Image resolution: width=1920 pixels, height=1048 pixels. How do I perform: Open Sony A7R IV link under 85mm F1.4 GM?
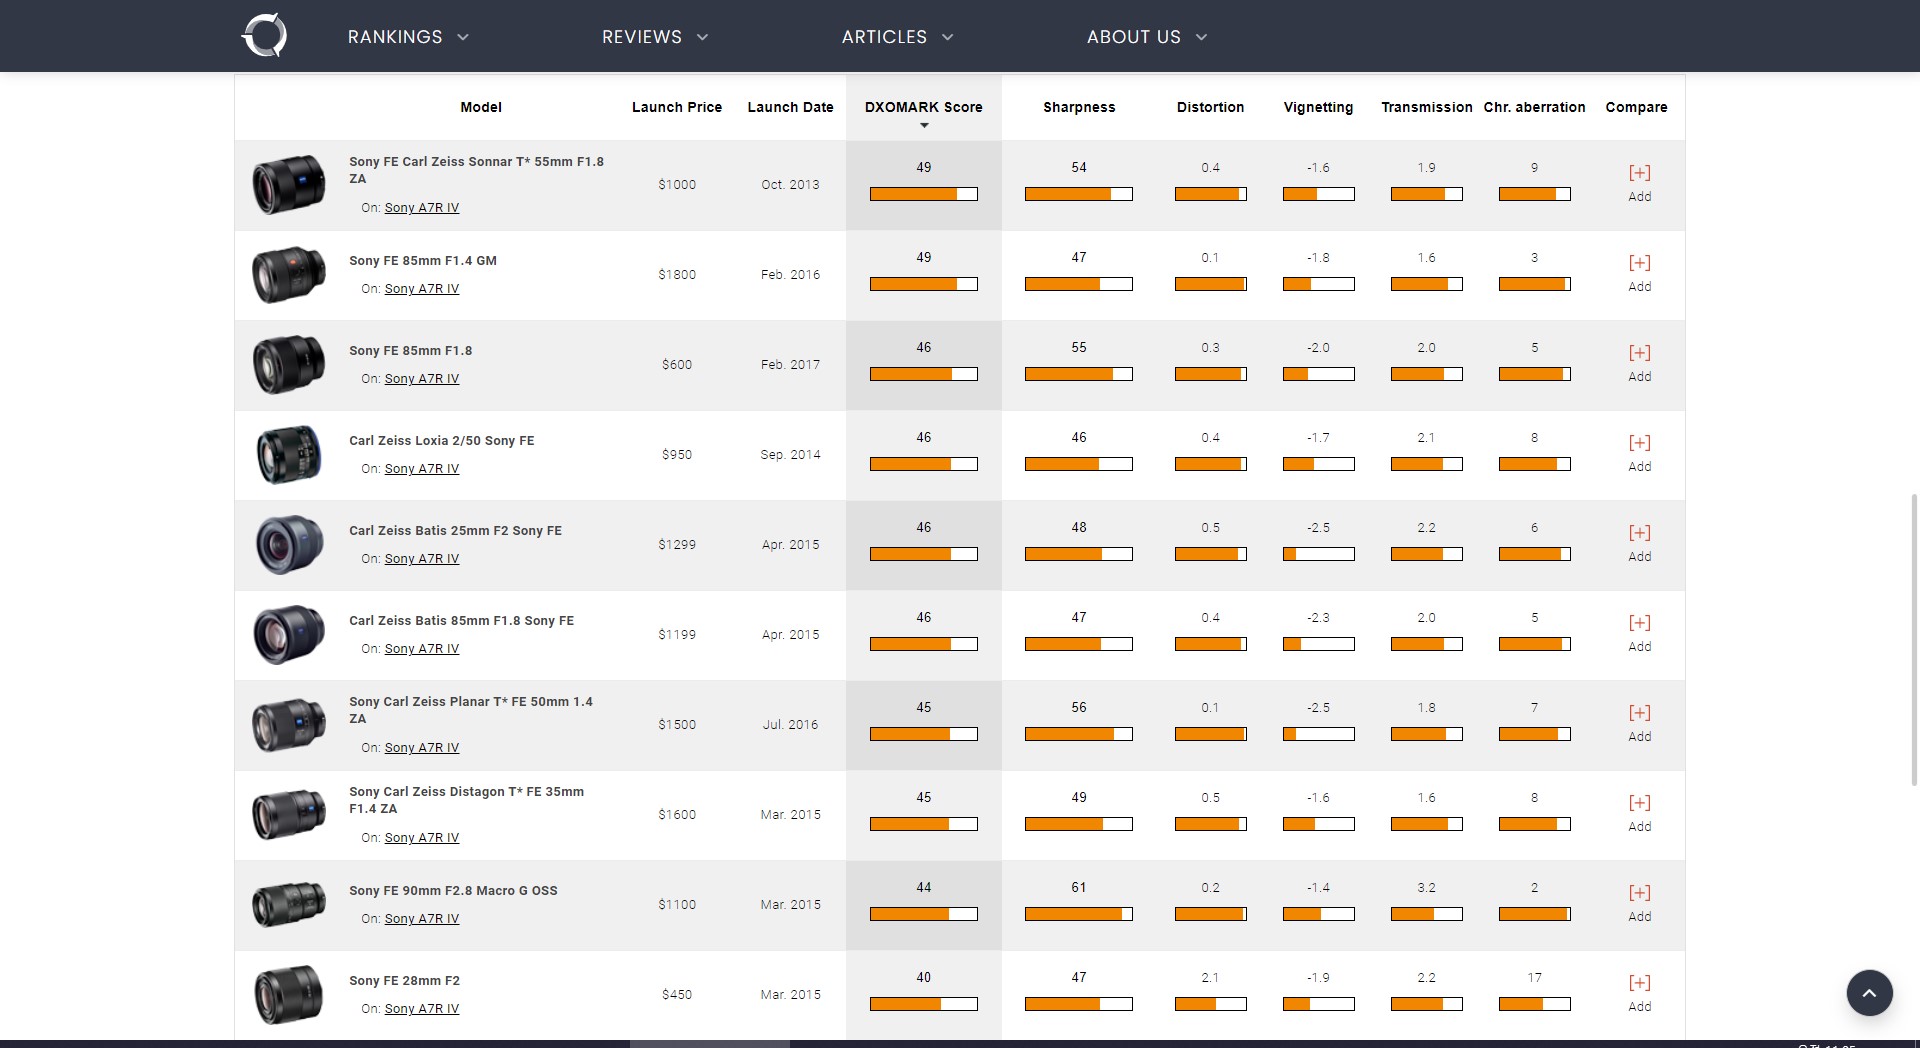(422, 289)
